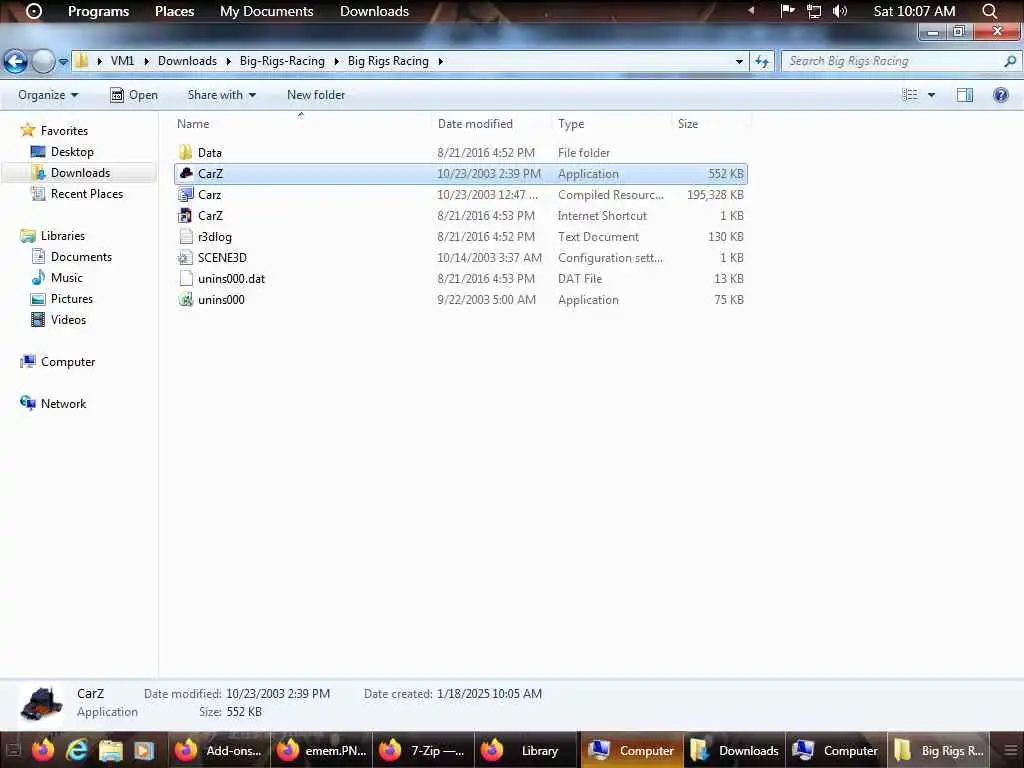The height and width of the screenshot is (768, 1024).
Task: Click the New folder button
Action: point(315,95)
